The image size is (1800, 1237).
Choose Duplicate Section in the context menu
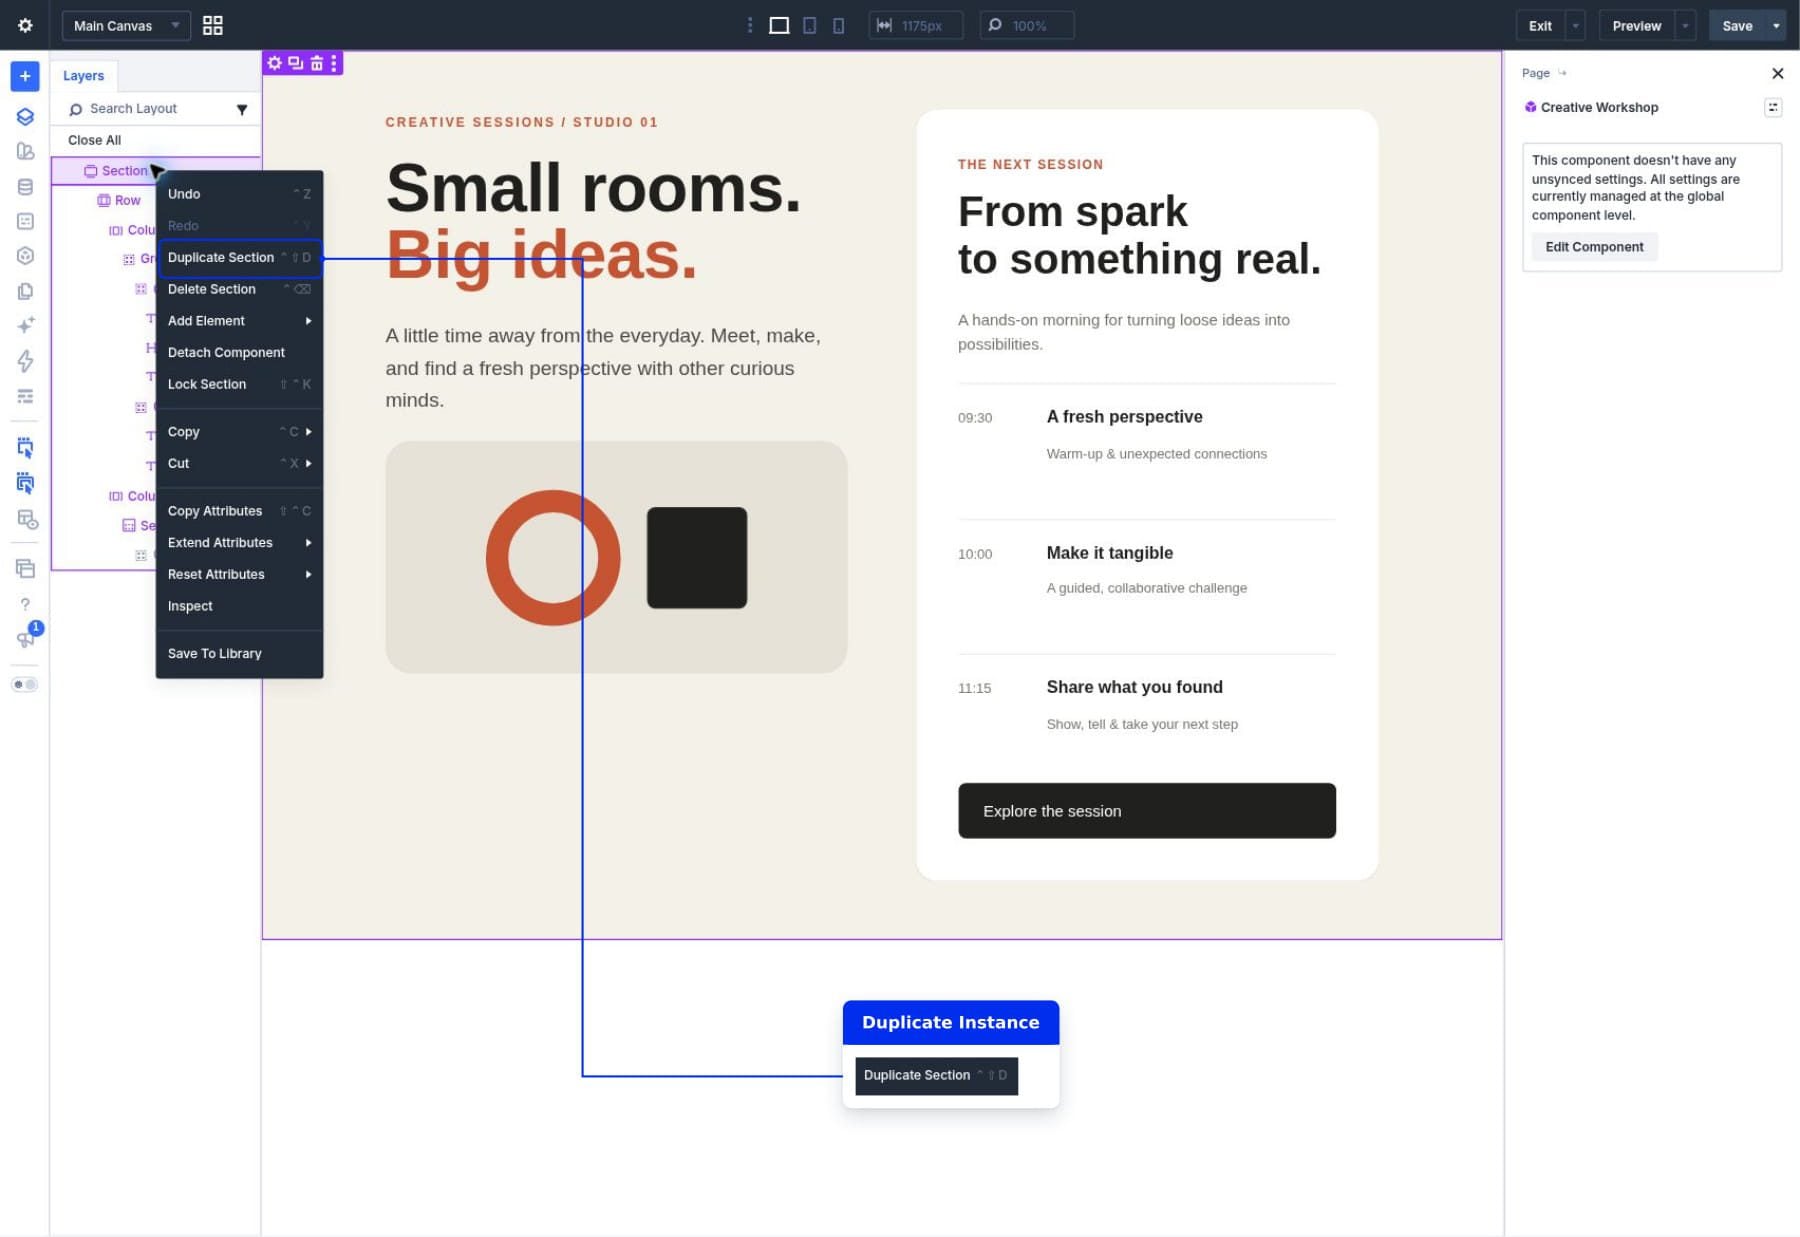tap(239, 258)
